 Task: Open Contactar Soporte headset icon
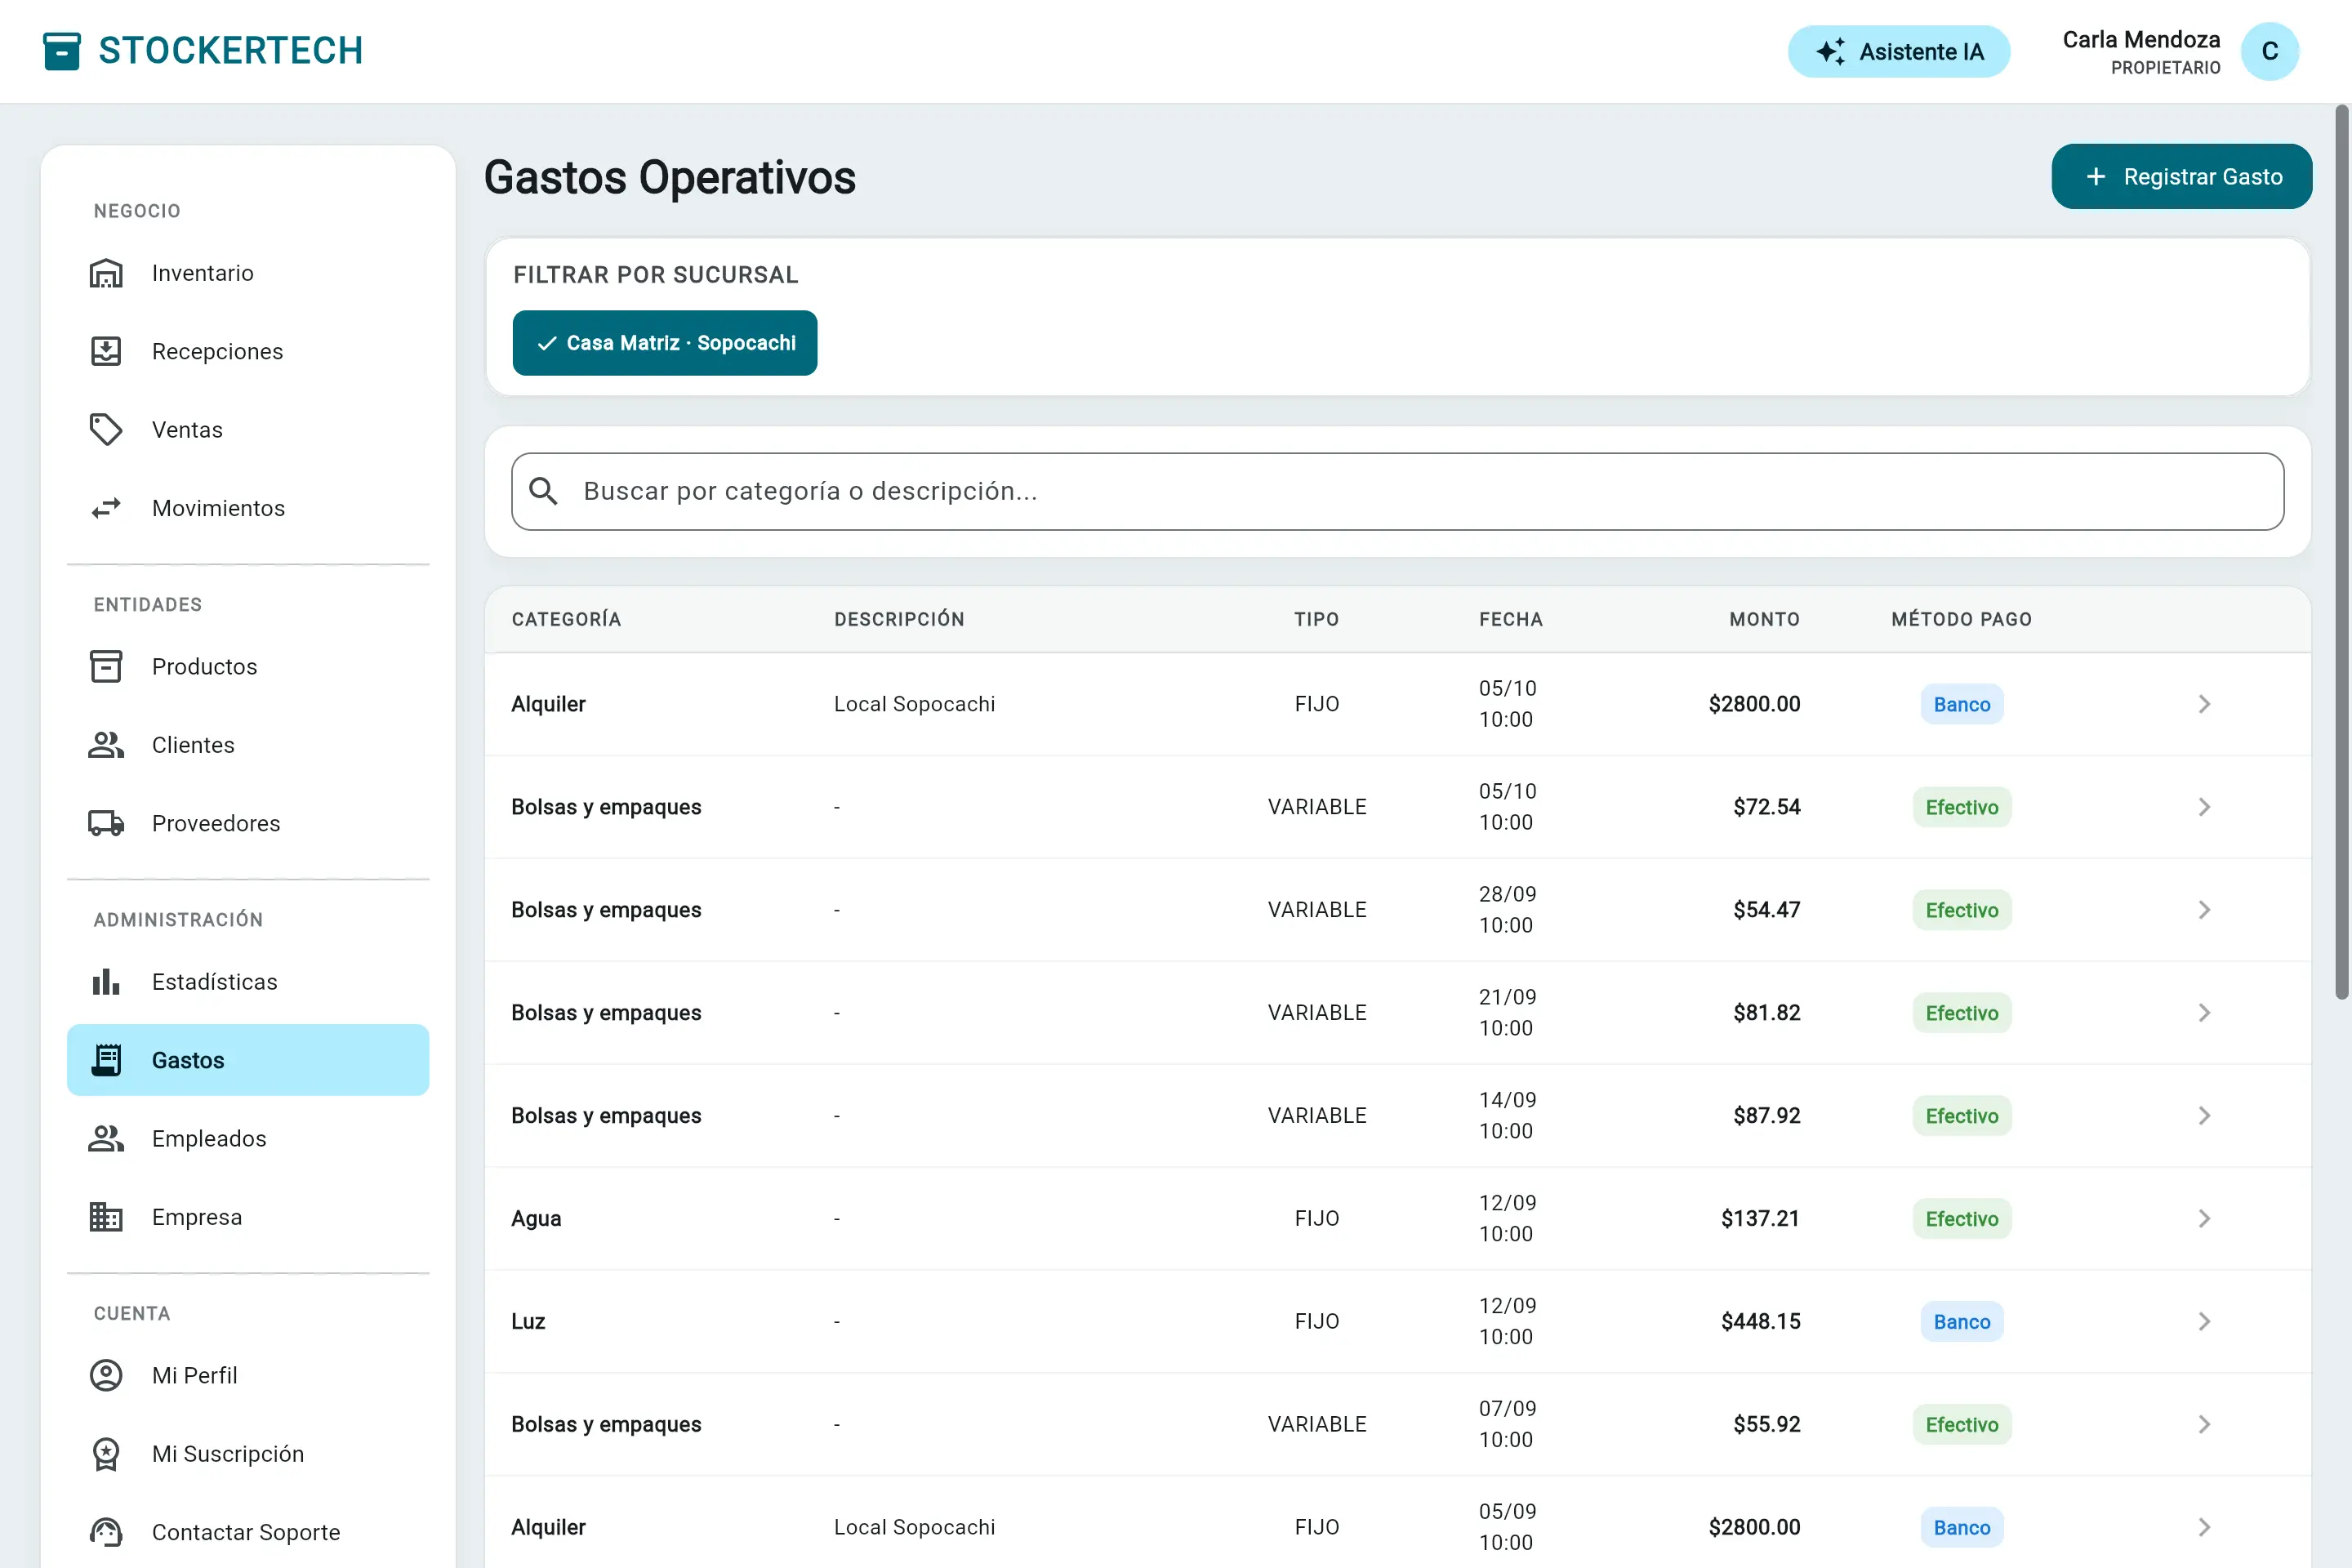point(106,1532)
